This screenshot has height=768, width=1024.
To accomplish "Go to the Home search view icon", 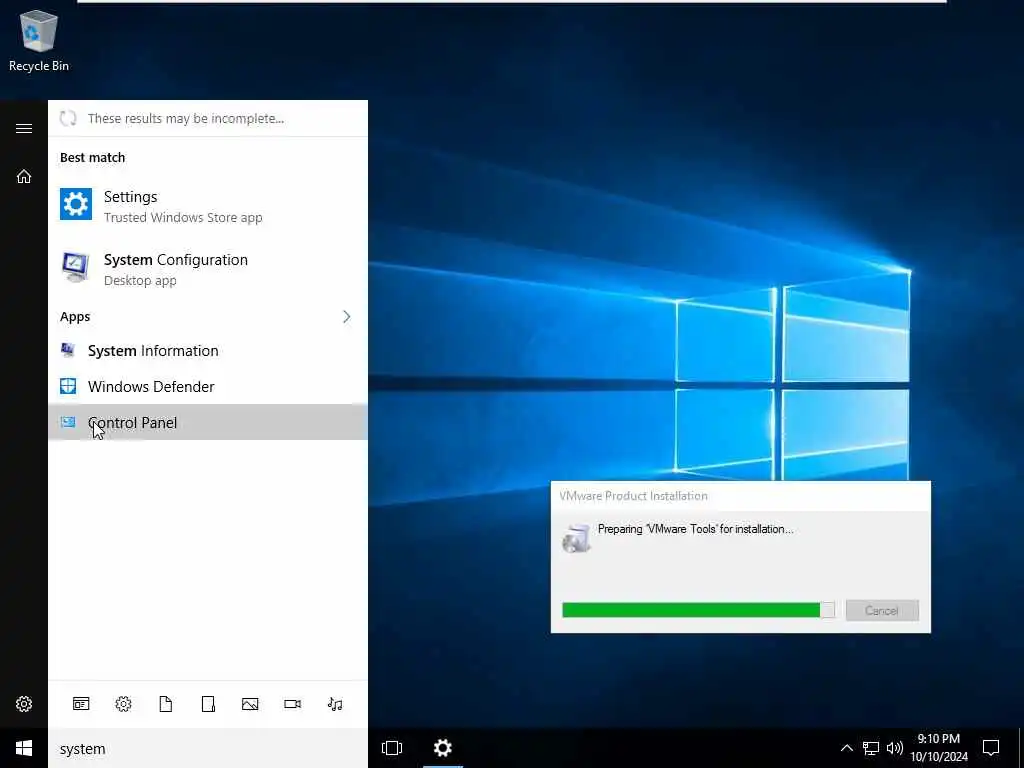I will point(24,176).
